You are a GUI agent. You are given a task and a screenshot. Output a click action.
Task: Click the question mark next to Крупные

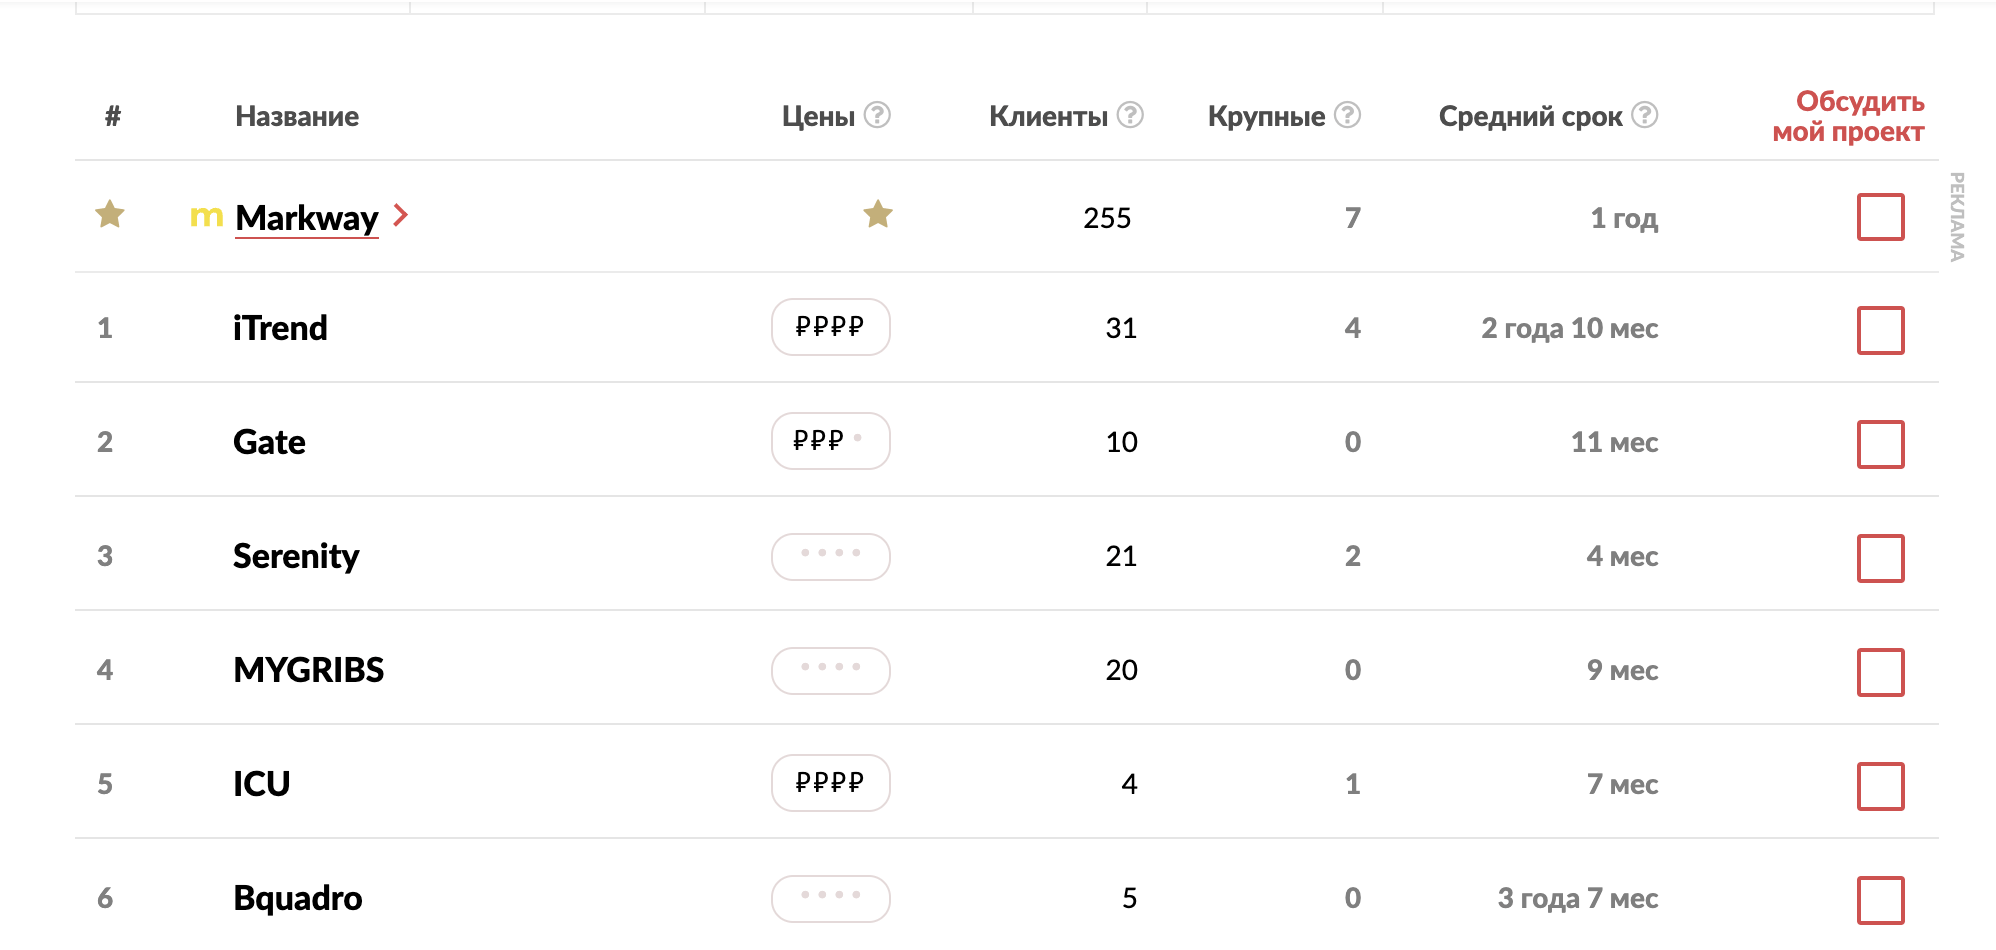[x=1348, y=115]
